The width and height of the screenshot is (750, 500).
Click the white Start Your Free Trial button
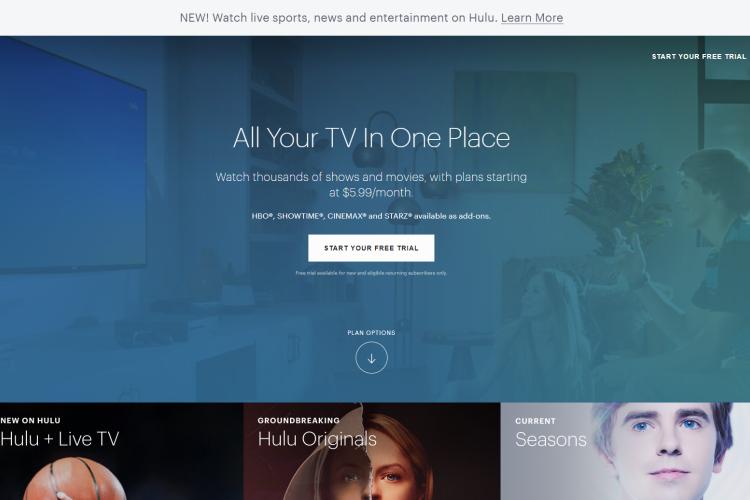371,248
